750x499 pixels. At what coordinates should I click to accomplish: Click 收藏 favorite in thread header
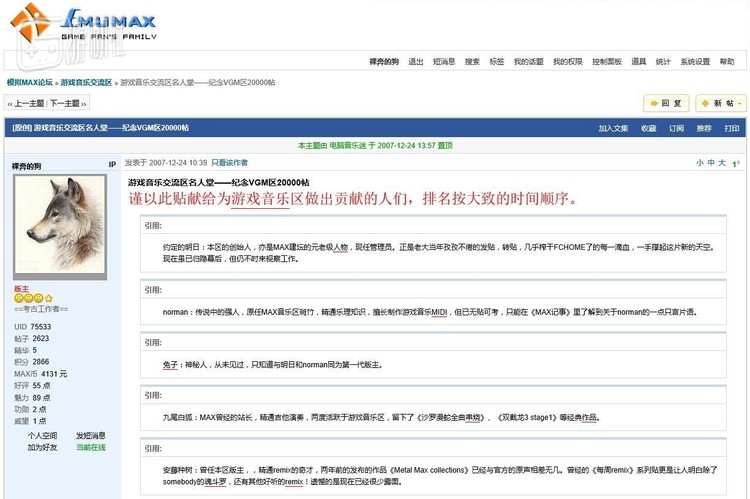[x=649, y=128]
